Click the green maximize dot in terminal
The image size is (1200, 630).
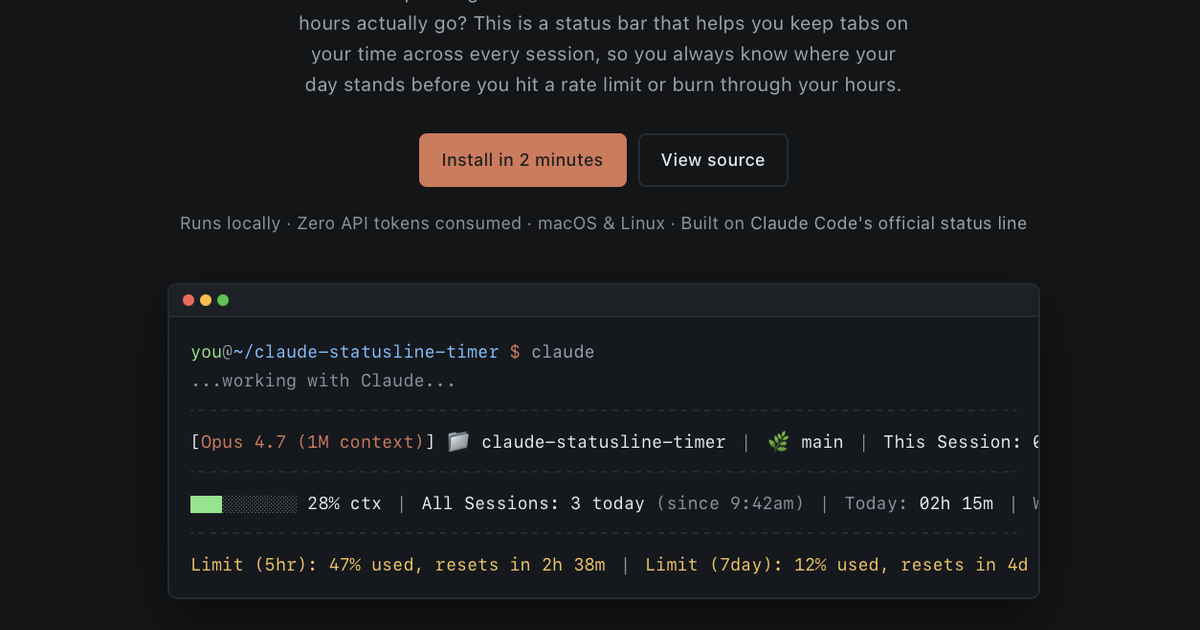(x=223, y=300)
